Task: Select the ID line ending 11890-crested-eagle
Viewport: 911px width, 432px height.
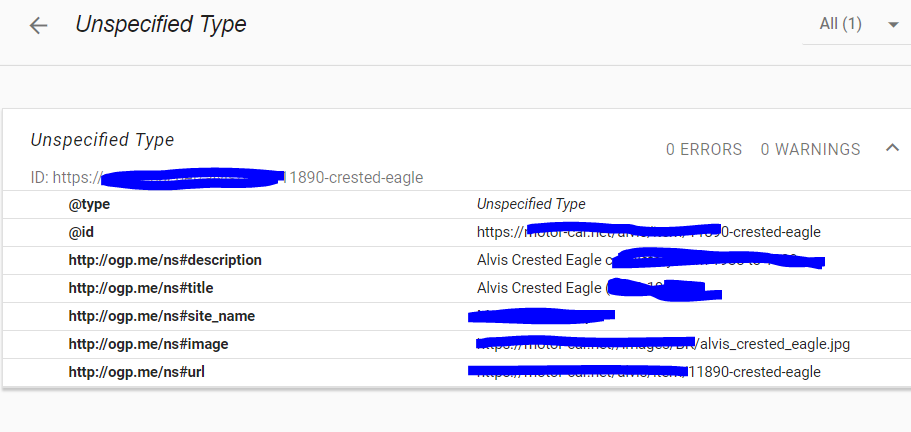Action: tap(227, 177)
